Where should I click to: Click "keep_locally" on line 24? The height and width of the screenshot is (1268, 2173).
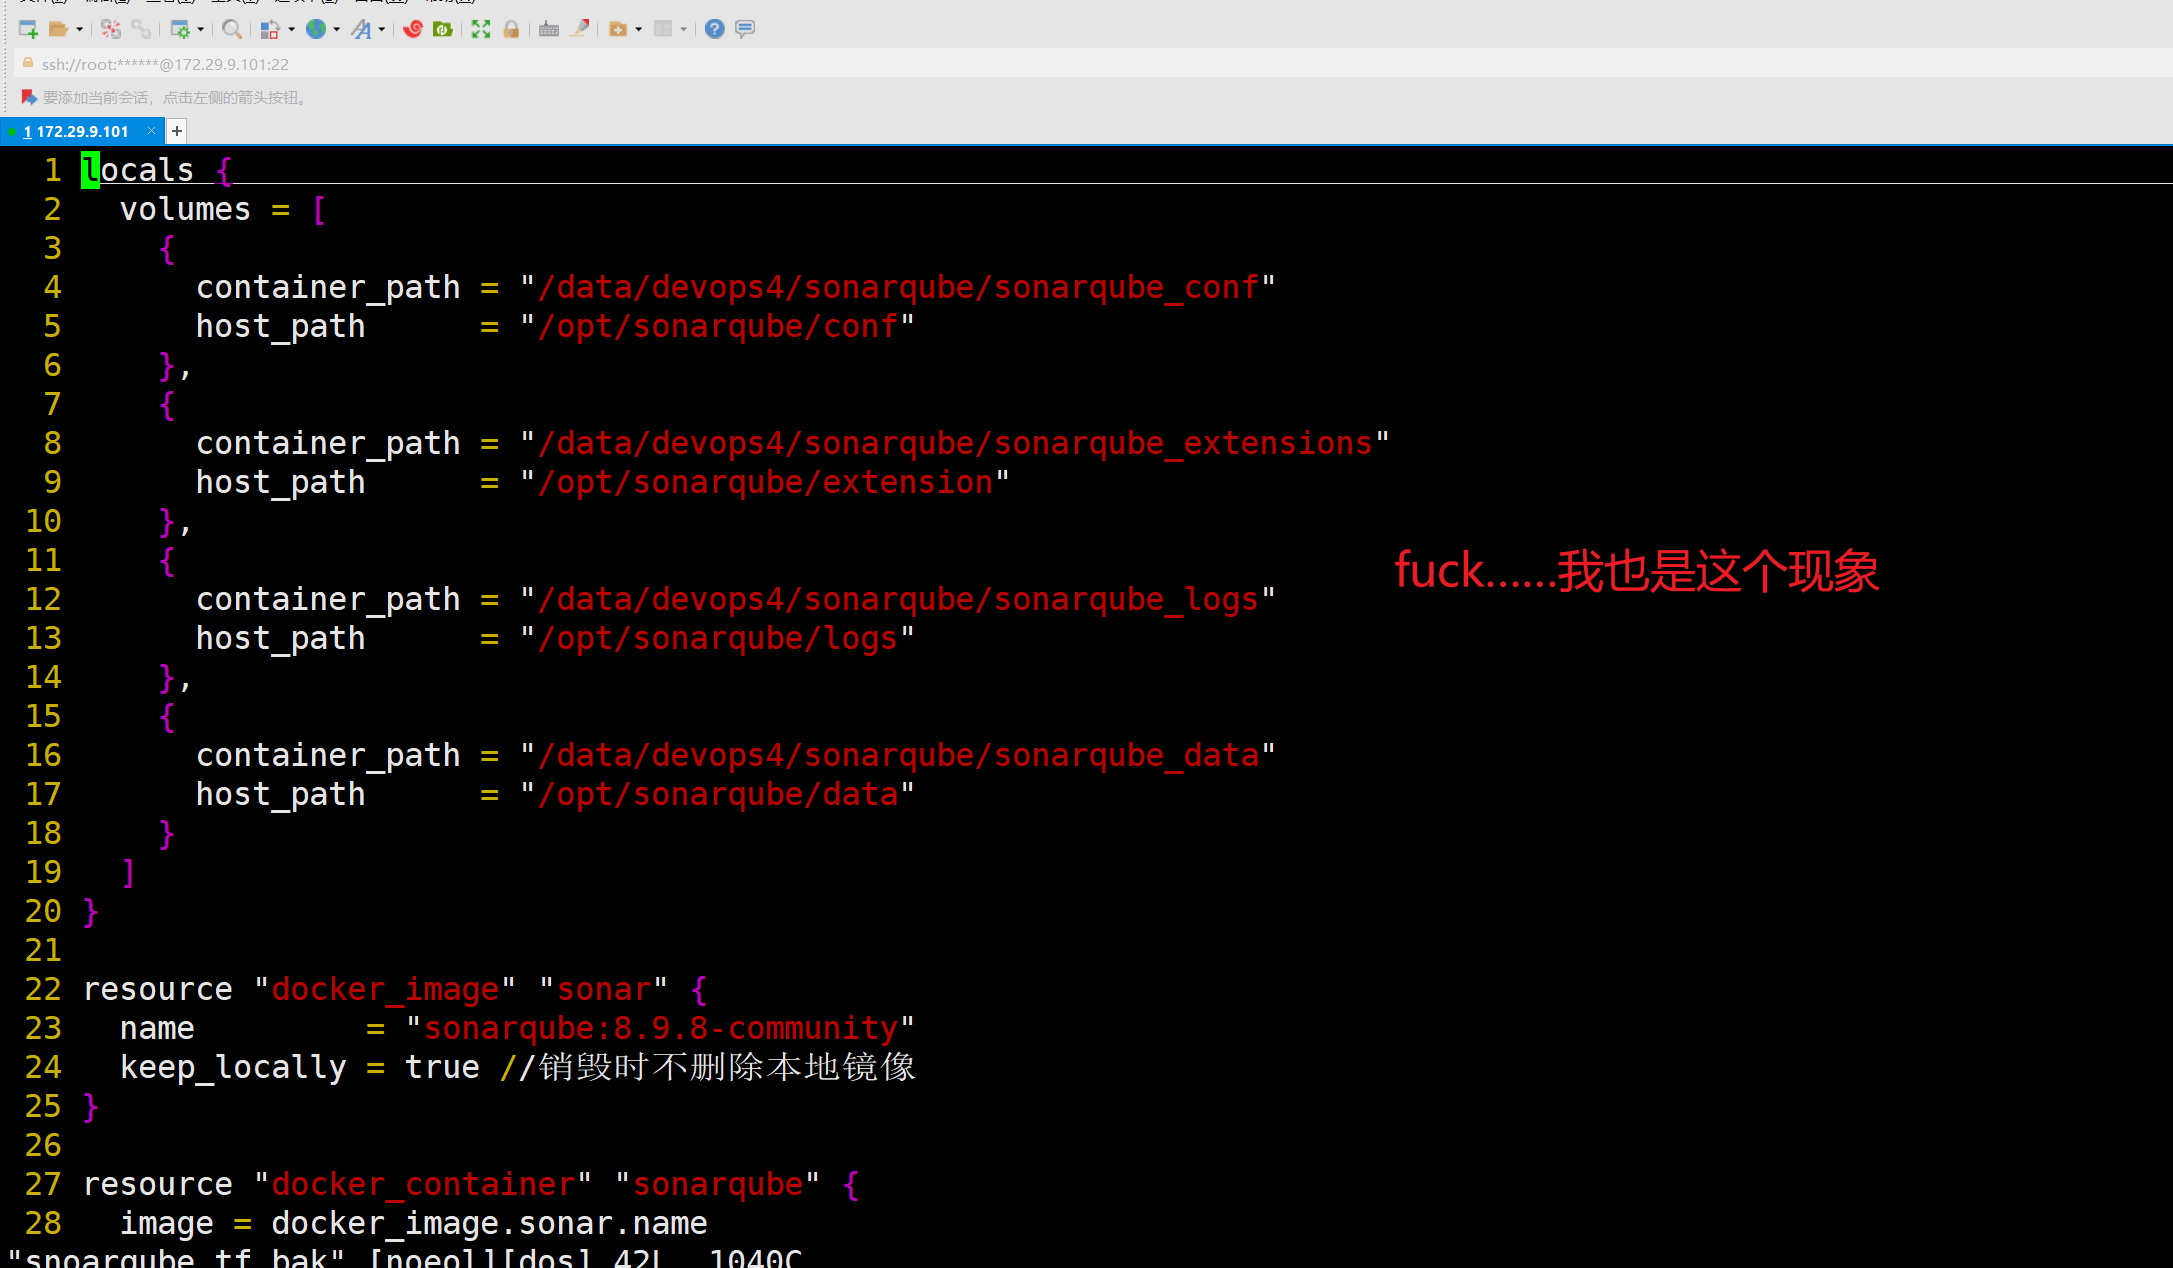pyautogui.click(x=233, y=1067)
